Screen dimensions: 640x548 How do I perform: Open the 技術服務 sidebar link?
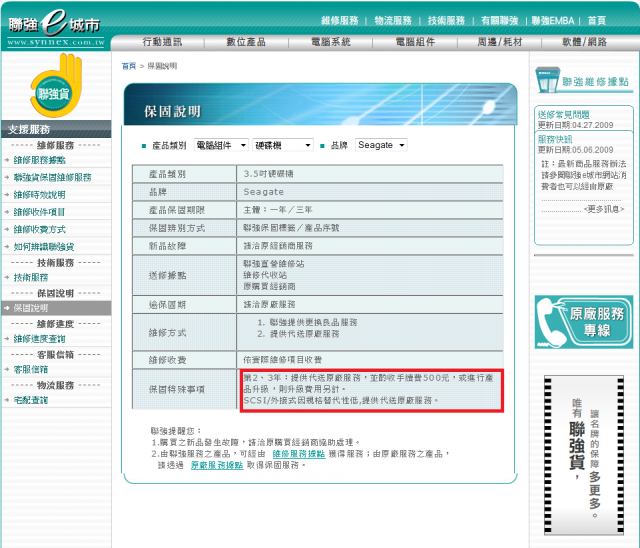[31, 277]
